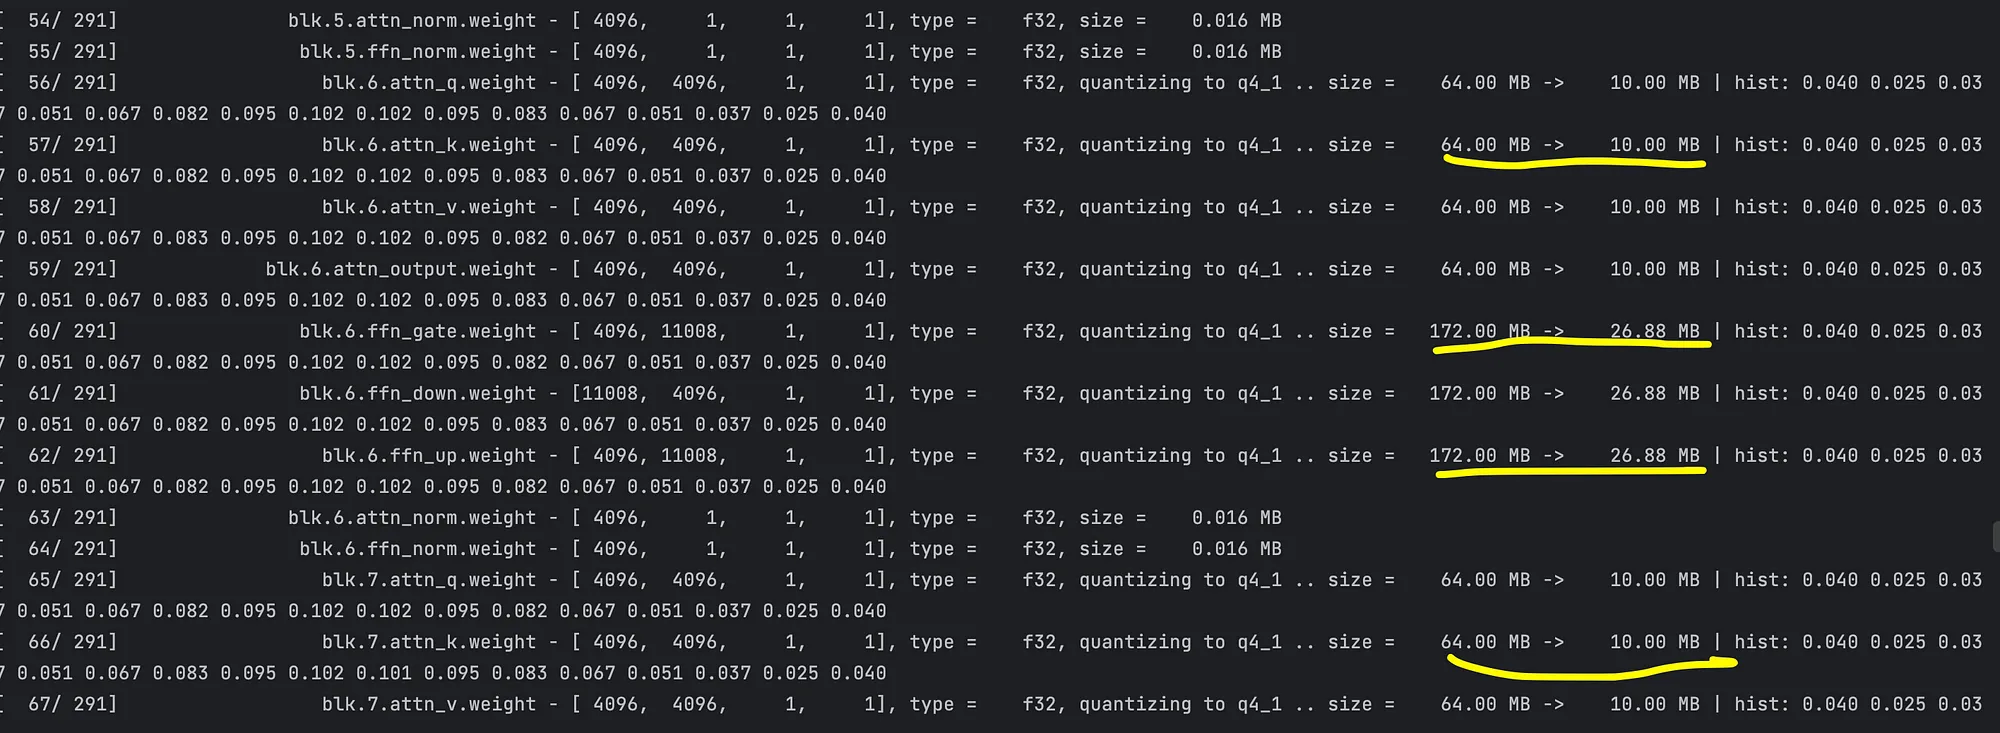Click the blk.6.attn_norm.weight tensor name

click(x=412, y=518)
